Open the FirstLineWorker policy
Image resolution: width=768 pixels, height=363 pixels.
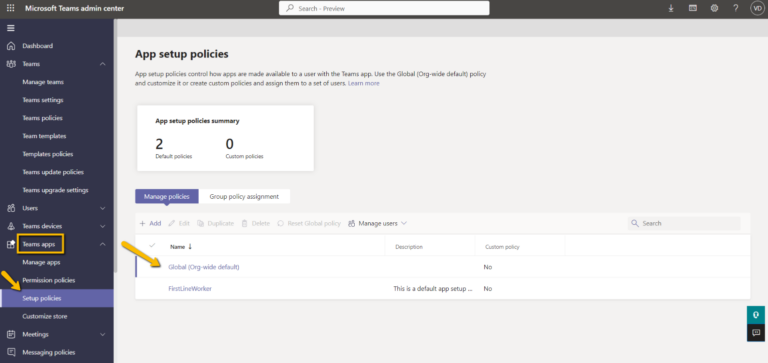[x=190, y=289]
